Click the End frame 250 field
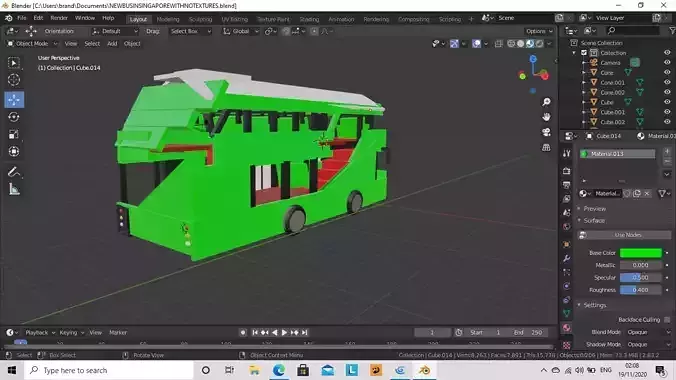Viewport: 676px width, 380px height. click(528, 333)
